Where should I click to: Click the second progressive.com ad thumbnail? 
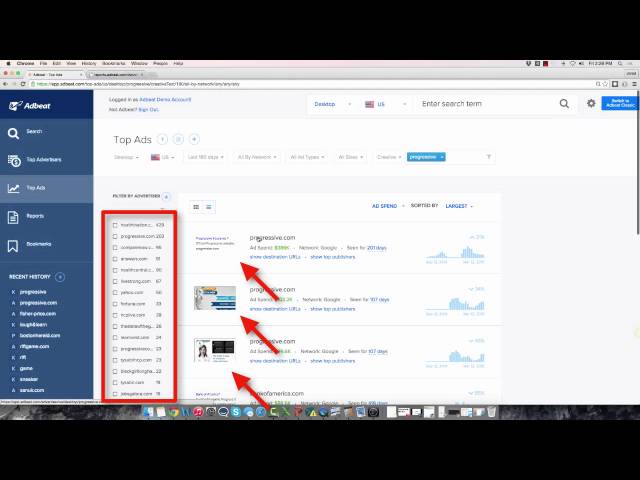pos(215,298)
